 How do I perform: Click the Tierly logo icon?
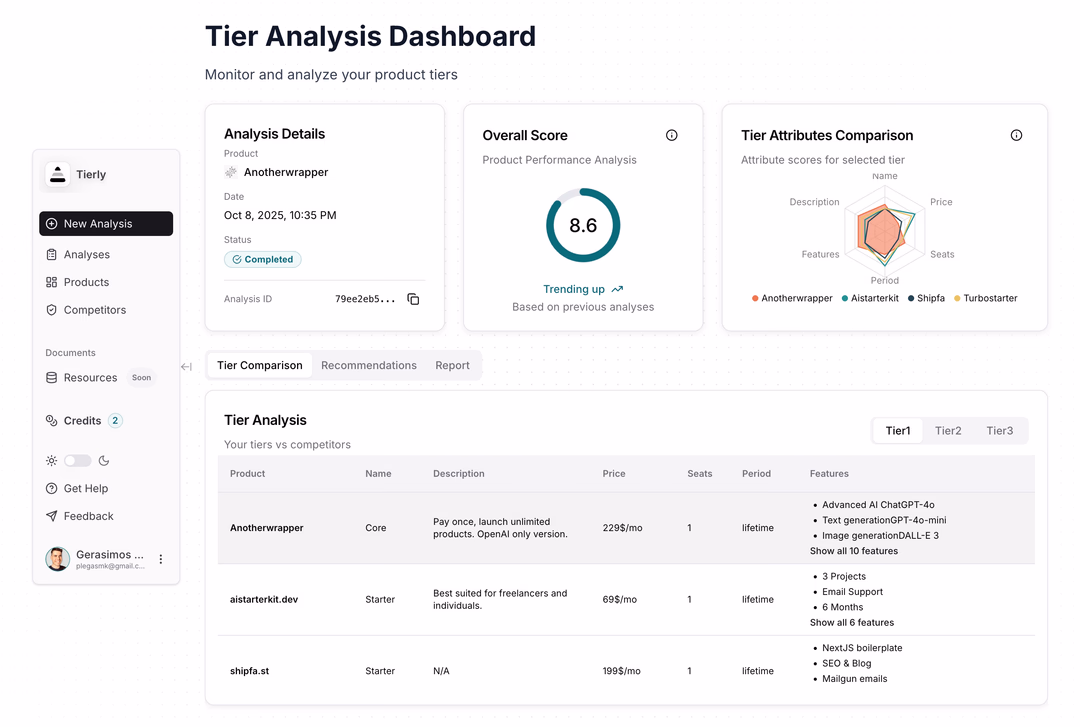point(58,174)
